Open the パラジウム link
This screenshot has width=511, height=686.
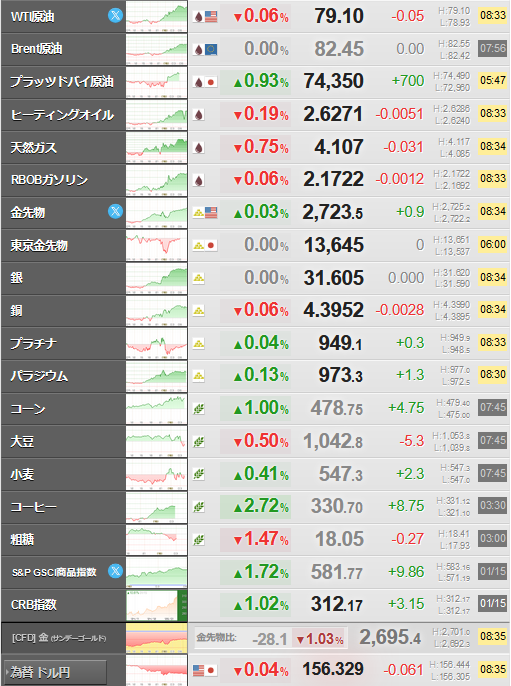click(39, 376)
